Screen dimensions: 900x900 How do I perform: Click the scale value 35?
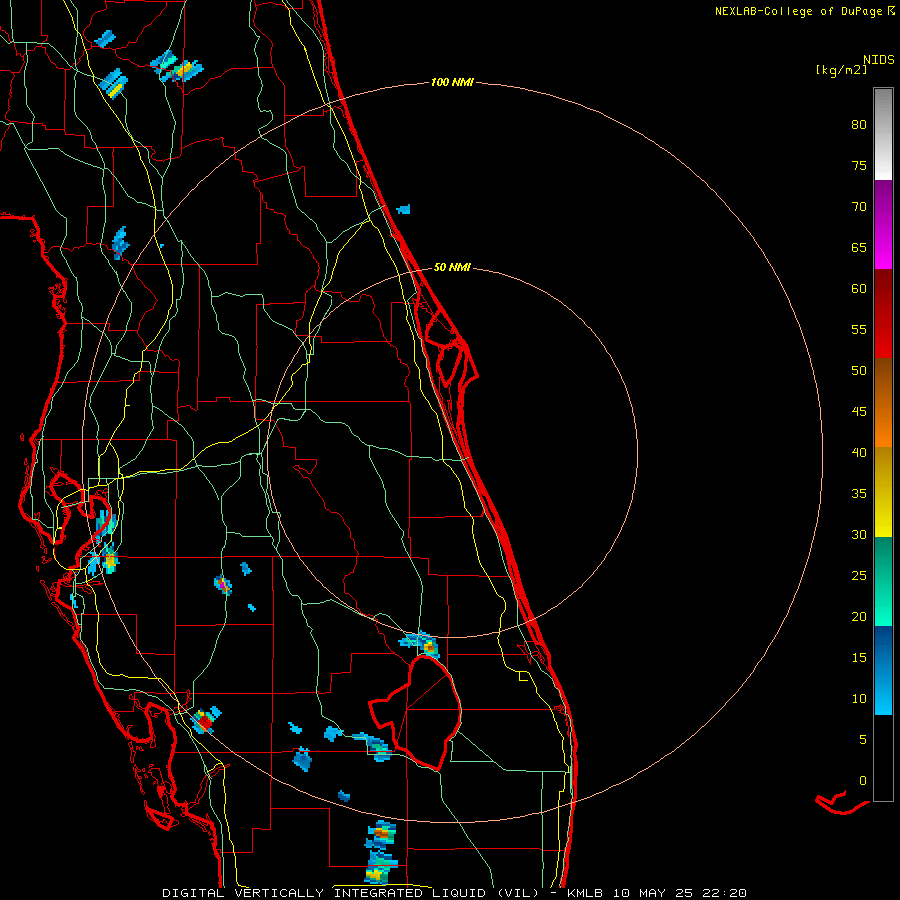pos(859,494)
